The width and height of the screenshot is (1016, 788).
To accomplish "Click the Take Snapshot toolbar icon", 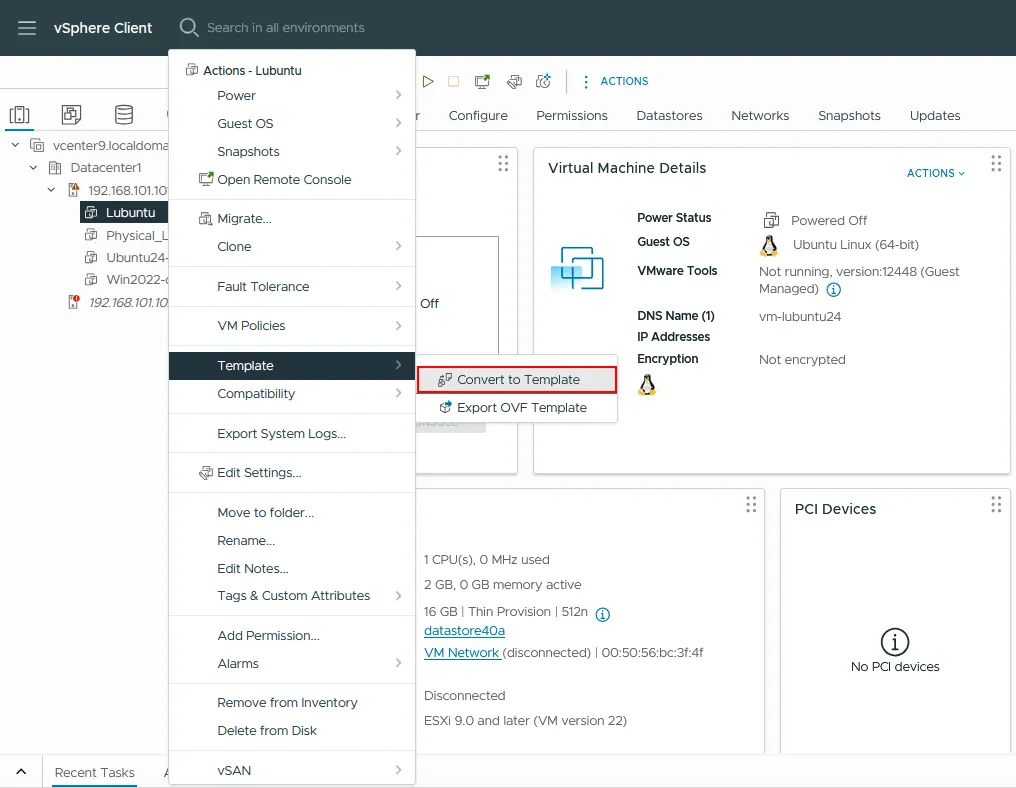I will tap(544, 81).
